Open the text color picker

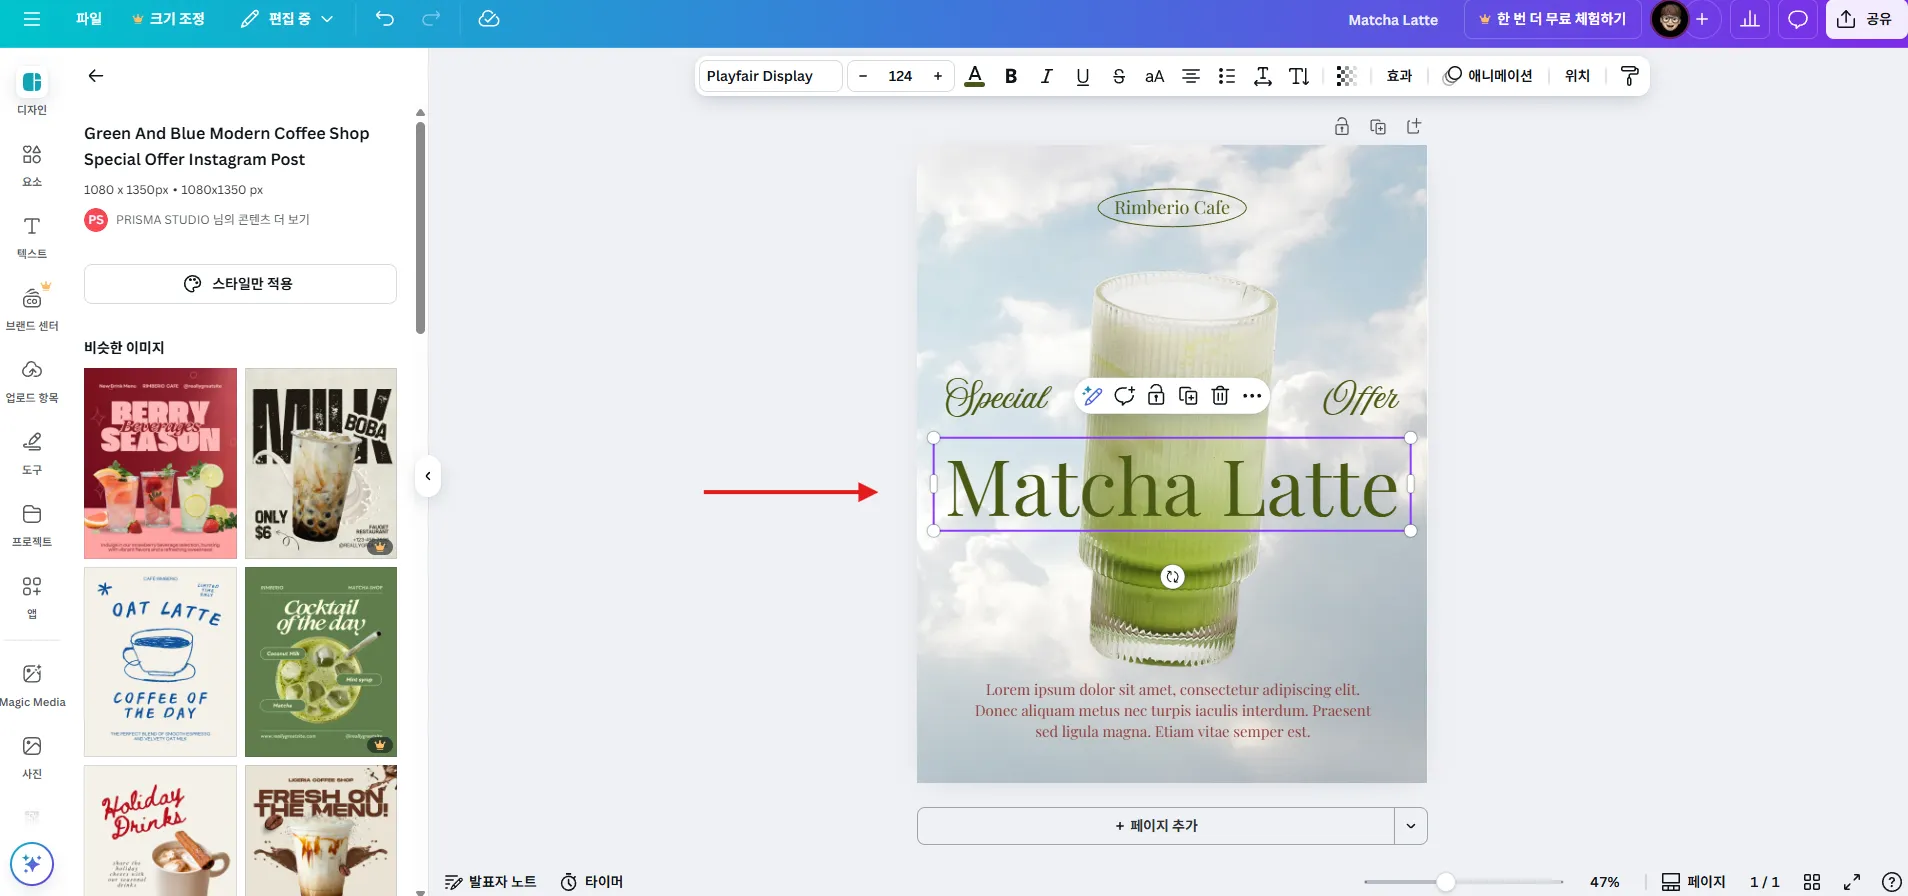point(974,76)
